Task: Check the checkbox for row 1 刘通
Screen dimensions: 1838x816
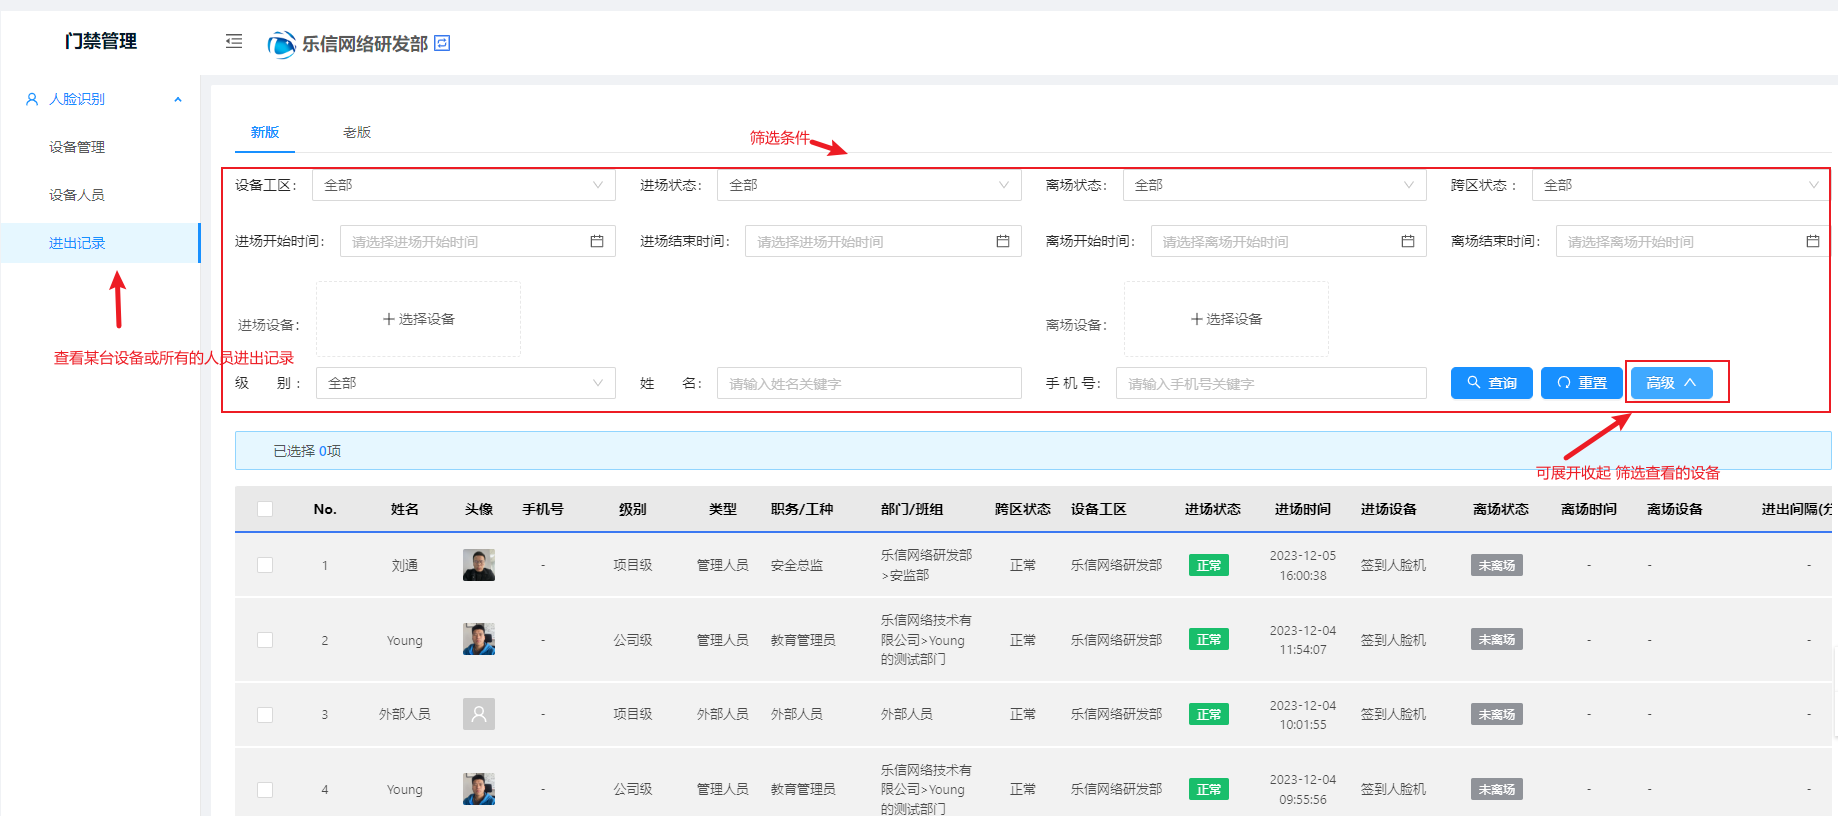Action: [x=265, y=565]
